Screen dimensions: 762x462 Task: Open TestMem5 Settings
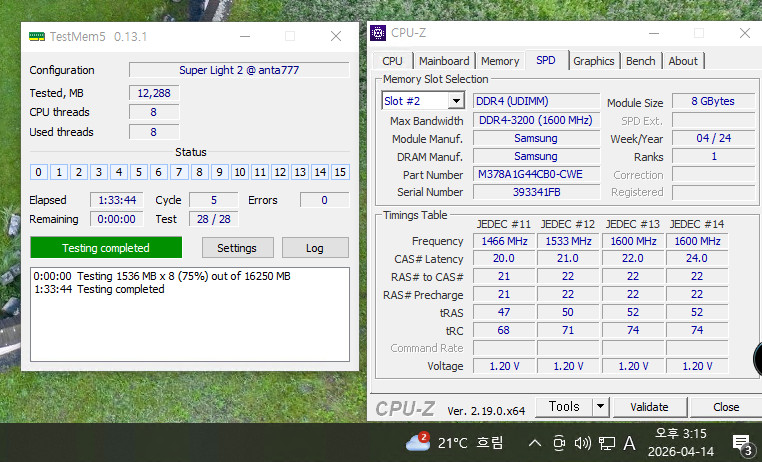pos(237,248)
